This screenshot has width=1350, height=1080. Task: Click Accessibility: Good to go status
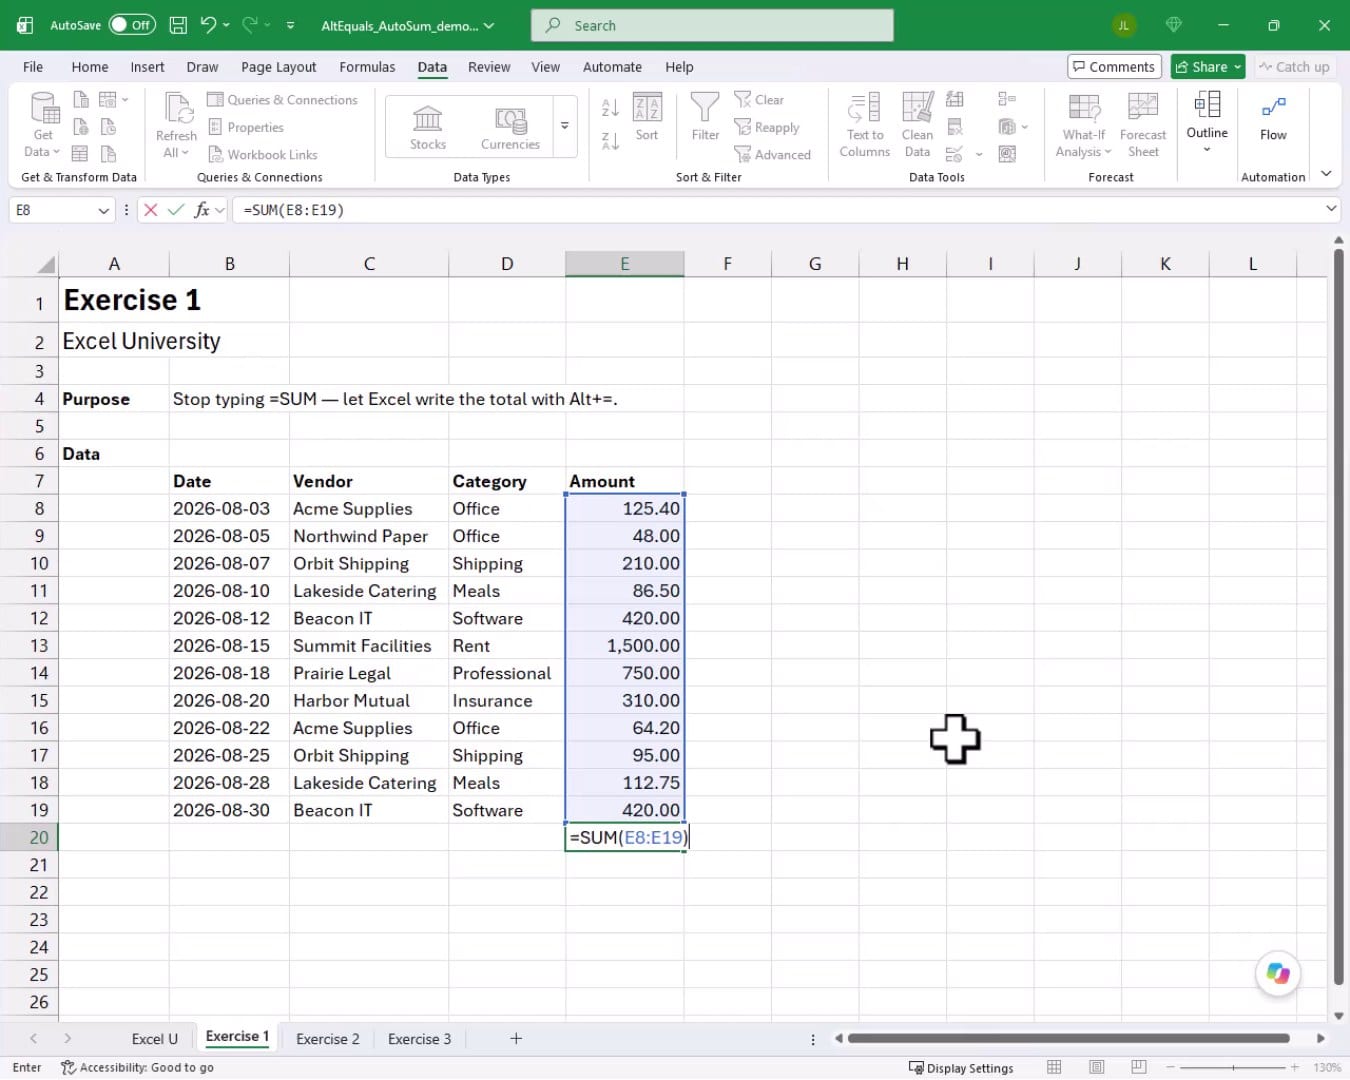(x=138, y=1068)
